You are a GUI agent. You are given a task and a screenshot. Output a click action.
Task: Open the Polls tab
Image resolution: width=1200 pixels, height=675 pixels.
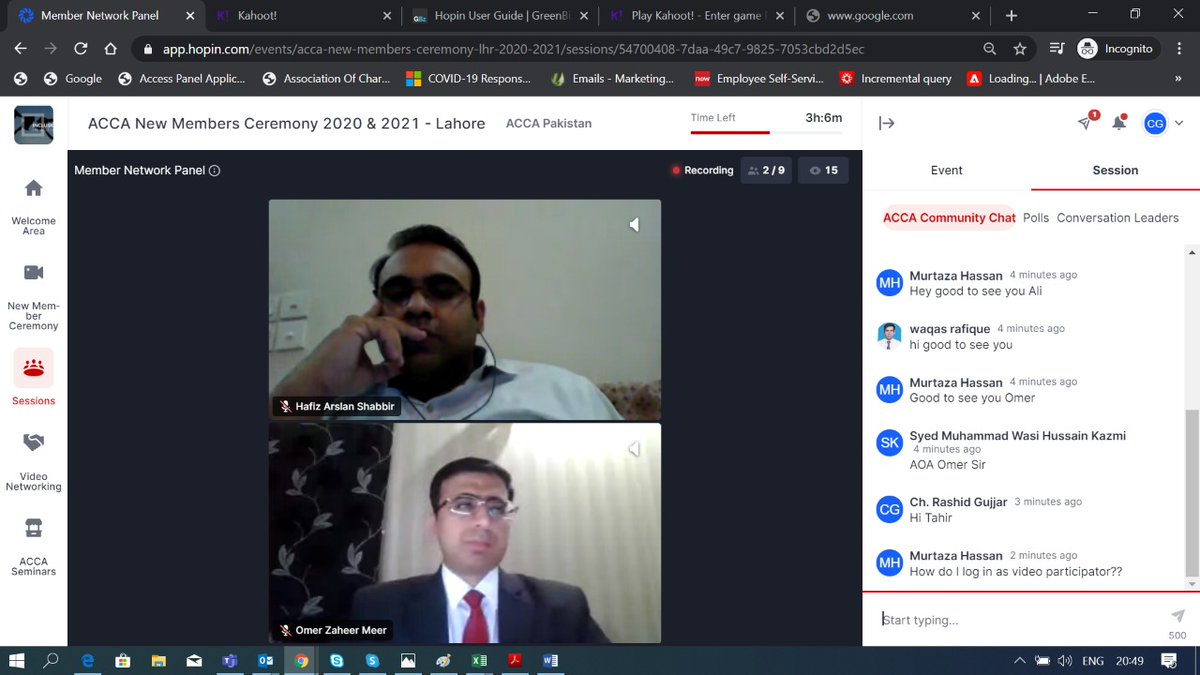[x=1036, y=218]
